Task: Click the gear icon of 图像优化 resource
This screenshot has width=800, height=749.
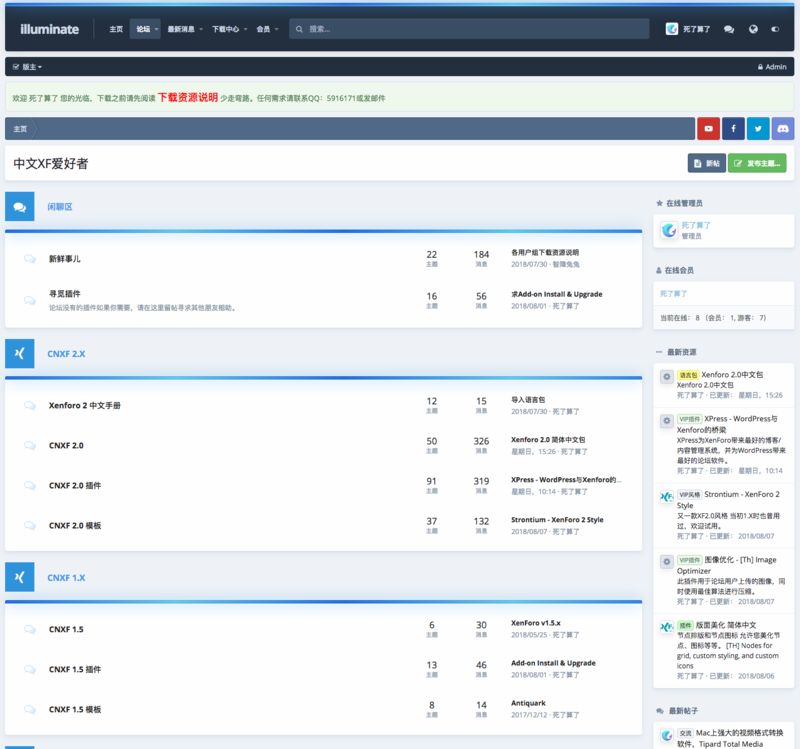Action: [666, 562]
